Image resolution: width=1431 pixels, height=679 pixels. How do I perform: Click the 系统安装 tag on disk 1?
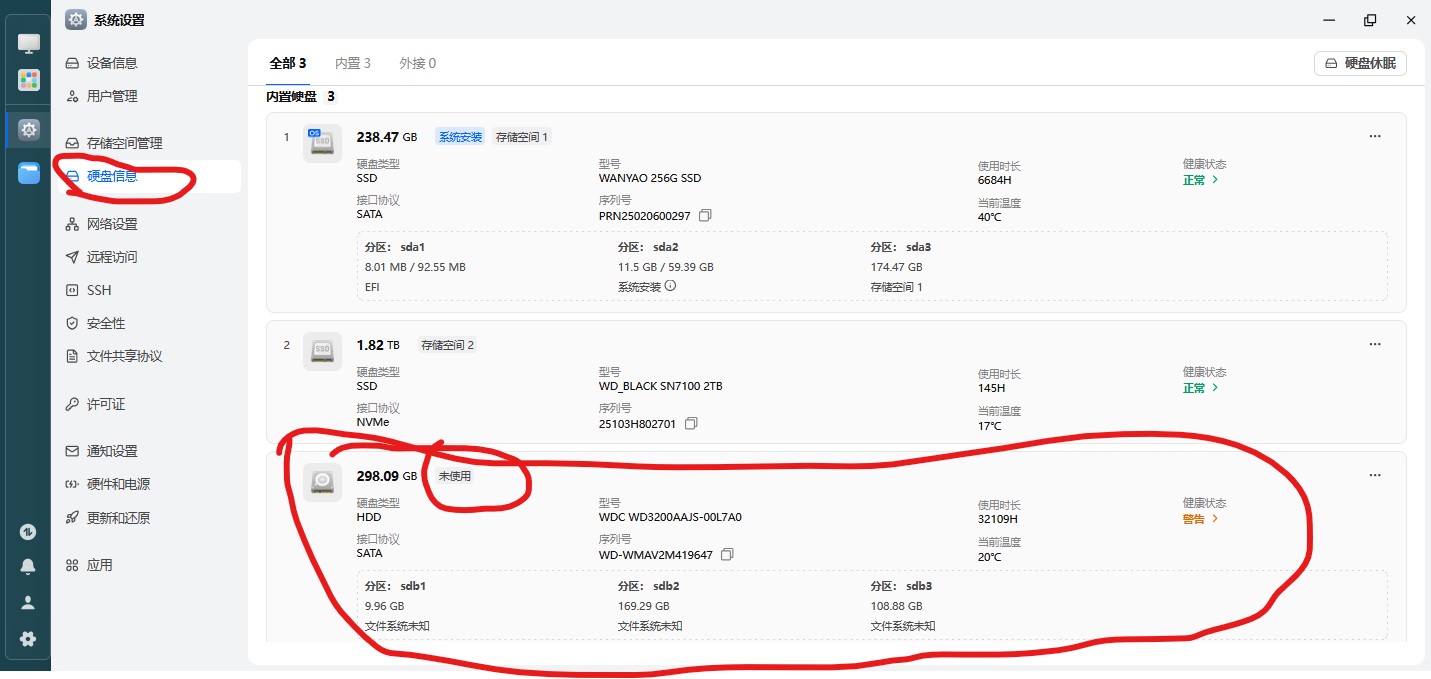point(460,137)
